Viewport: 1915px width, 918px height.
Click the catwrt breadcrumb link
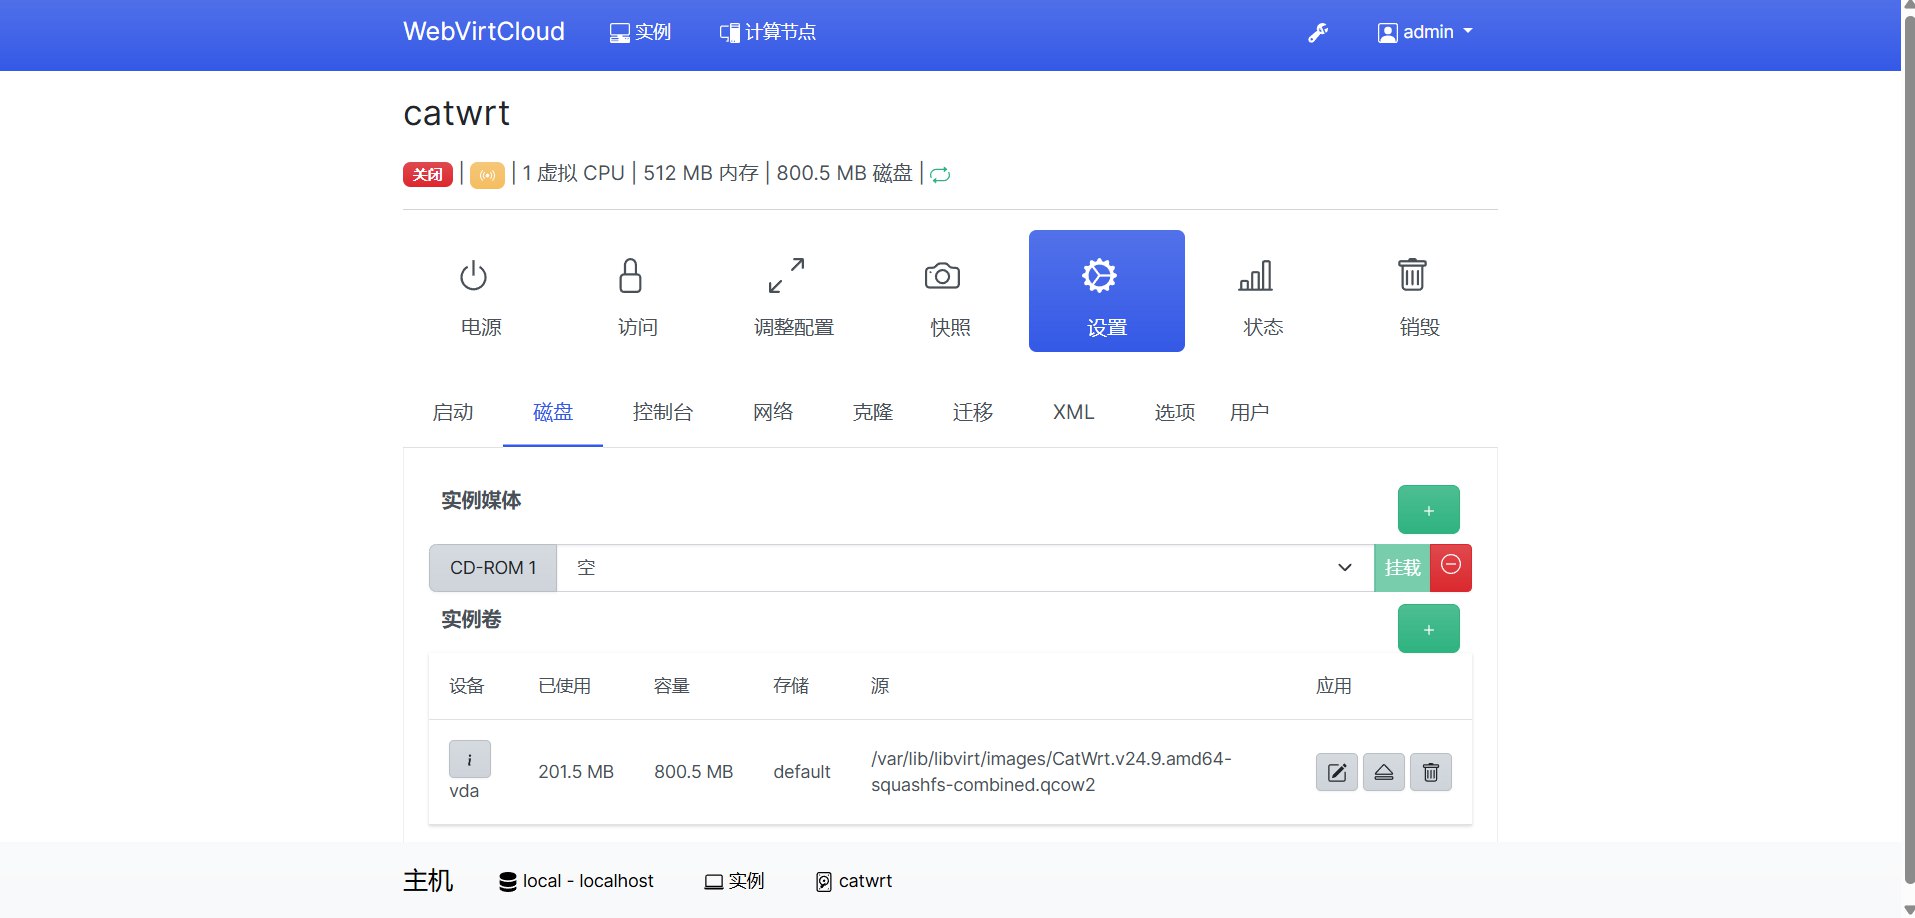tap(854, 881)
